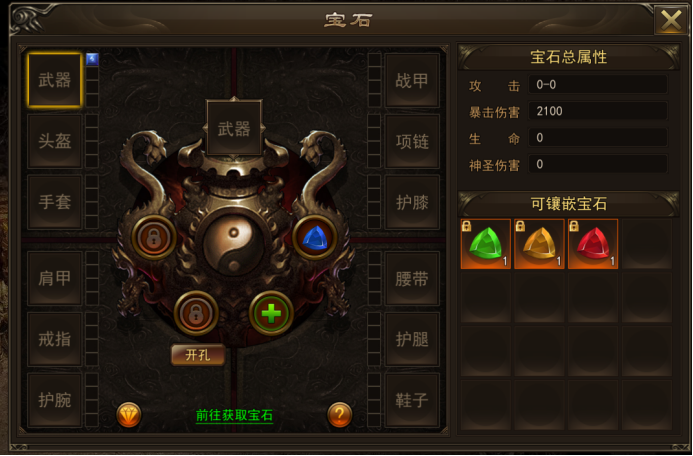Select the red gem in inventory
Image resolution: width=693 pixels, height=456 pixels.
tap(593, 243)
